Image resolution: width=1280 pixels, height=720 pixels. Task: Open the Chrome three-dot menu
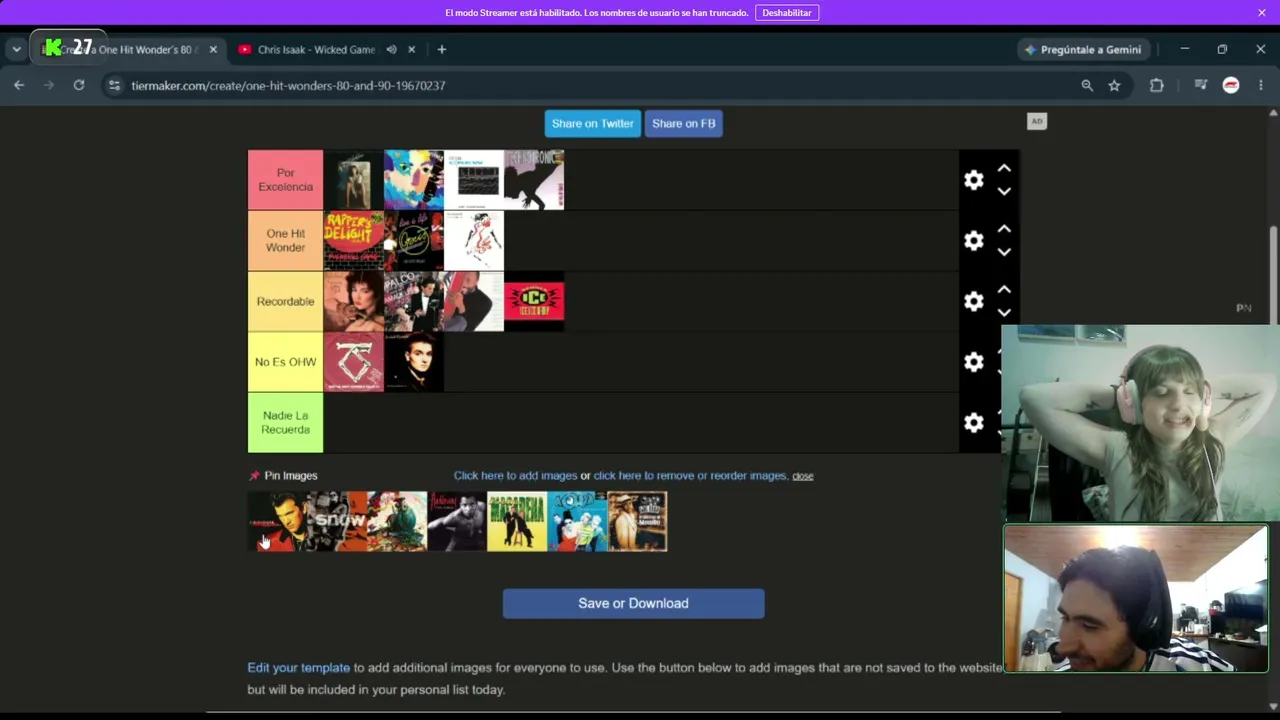pyautogui.click(x=1261, y=85)
